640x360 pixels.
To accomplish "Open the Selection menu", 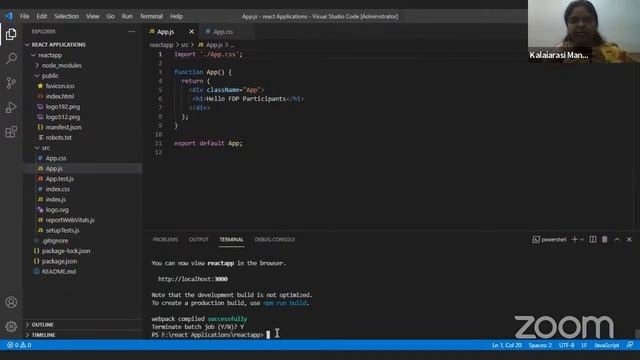I will pyautogui.click(x=67, y=16).
